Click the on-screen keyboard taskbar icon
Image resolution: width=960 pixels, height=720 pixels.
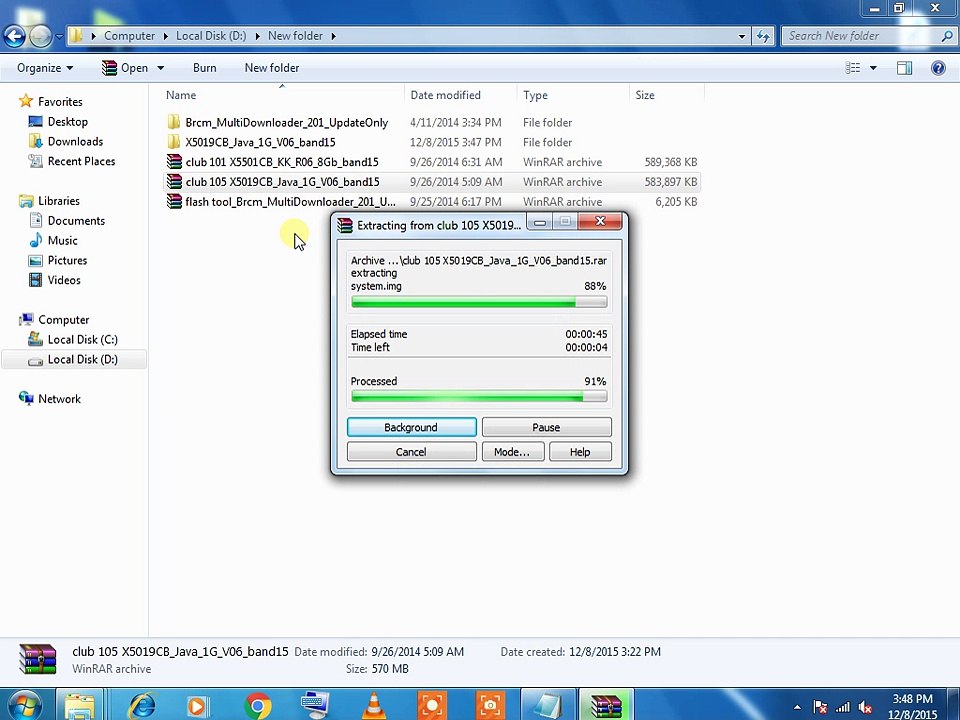(x=315, y=706)
